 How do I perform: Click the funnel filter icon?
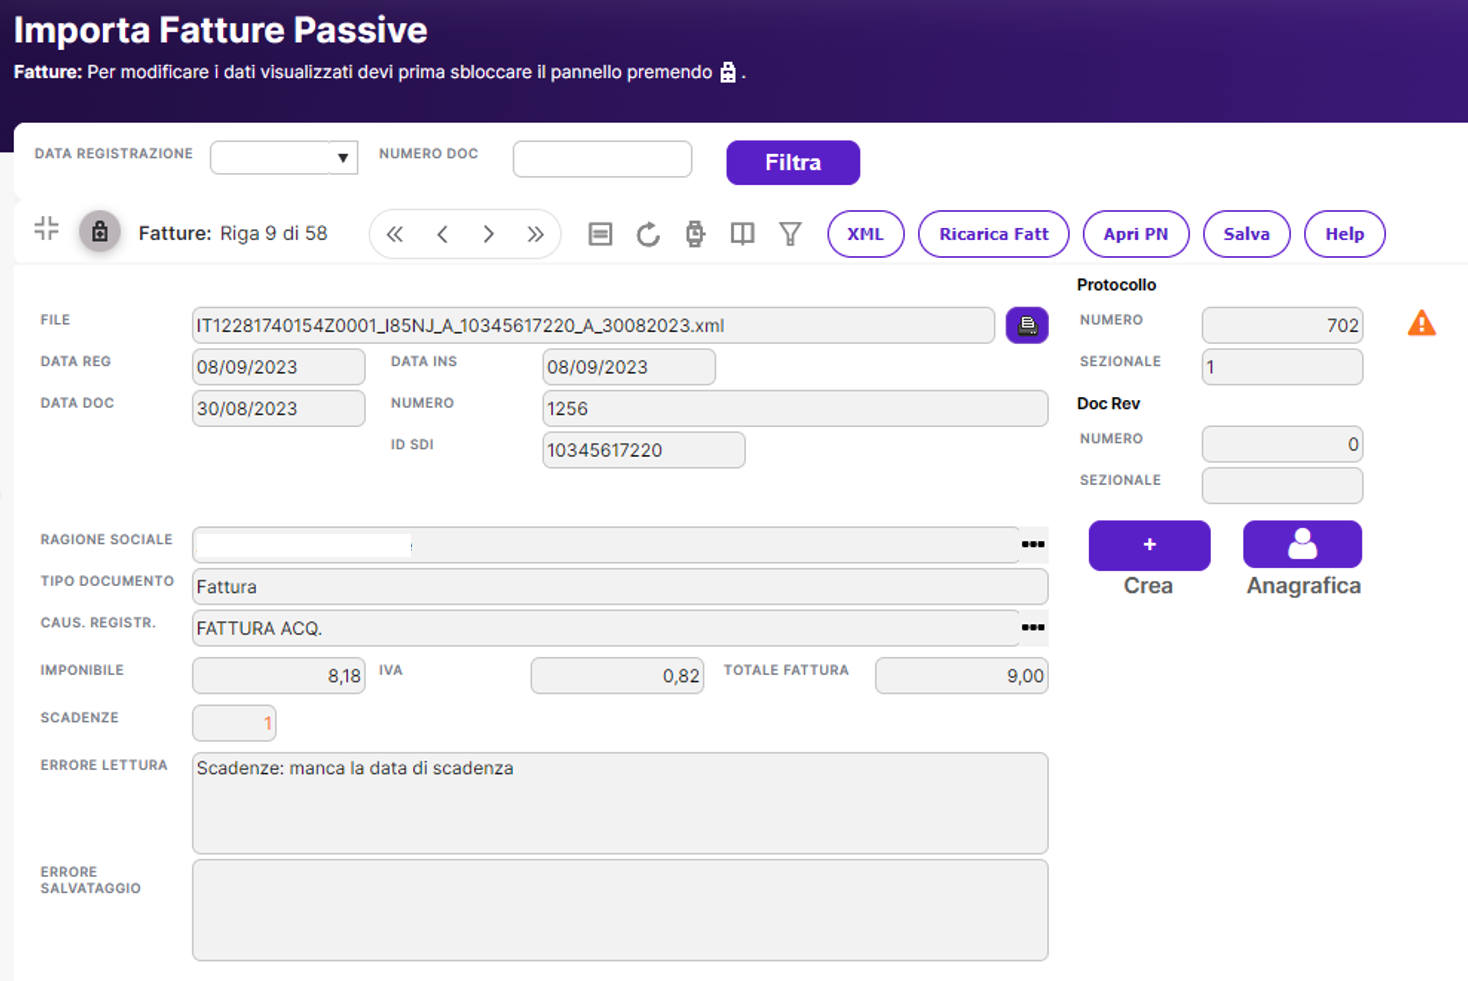point(790,234)
